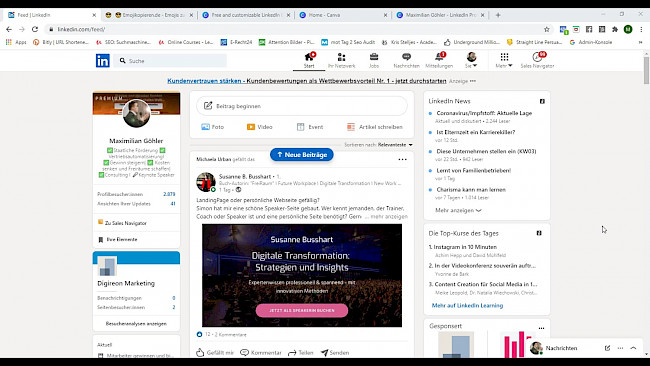Read Coronavirus/Impfstoff: Aktuelle Lage news
This screenshot has height=366, width=650.
(x=484, y=113)
